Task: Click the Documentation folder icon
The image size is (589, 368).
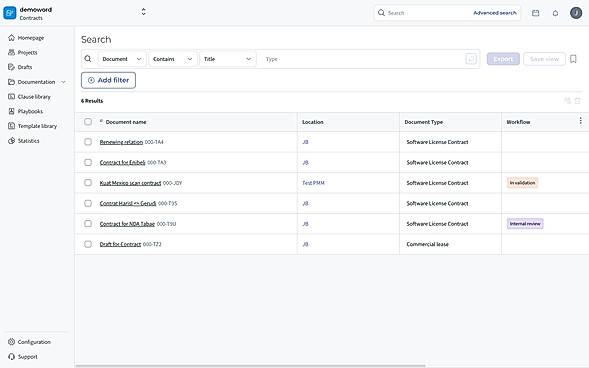Action: pyautogui.click(x=11, y=81)
